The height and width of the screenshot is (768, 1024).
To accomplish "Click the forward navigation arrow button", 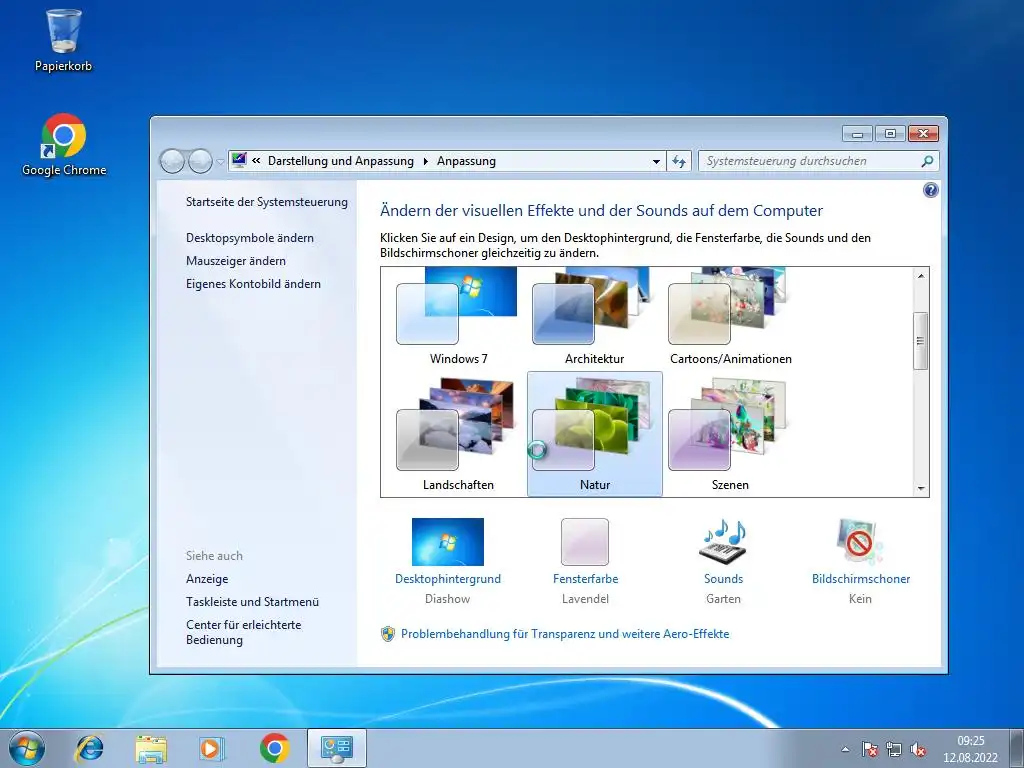I will (x=200, y=161).
